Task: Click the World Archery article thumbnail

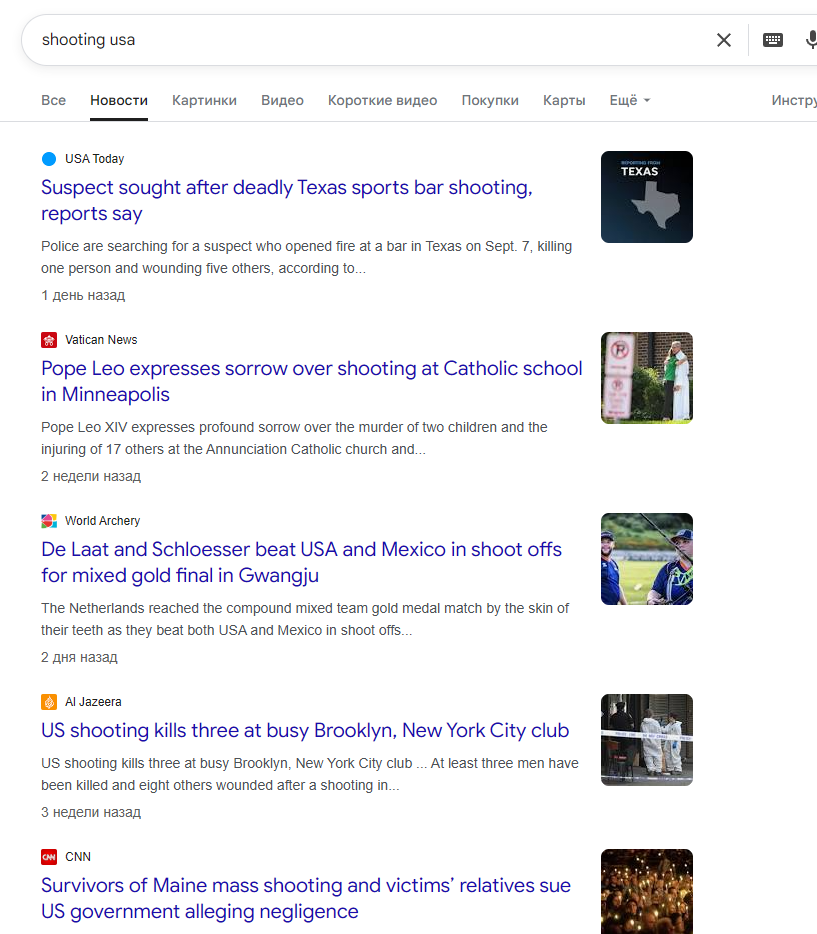Action: 647,559
